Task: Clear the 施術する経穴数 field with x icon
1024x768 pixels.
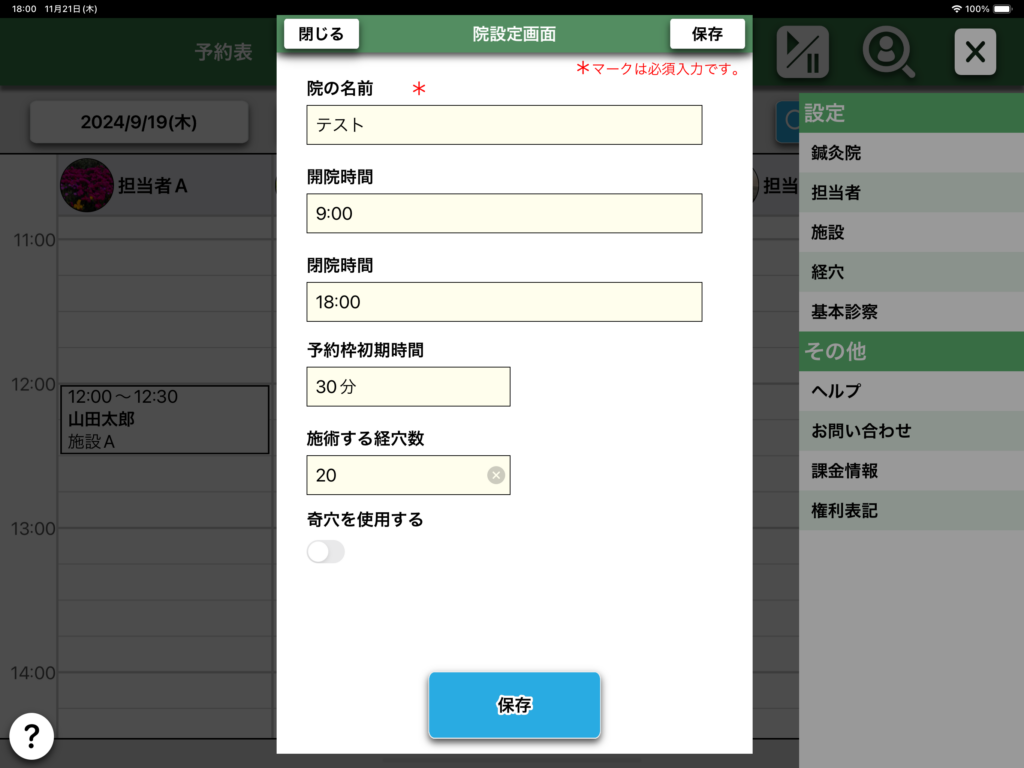Action: point(496,475)
